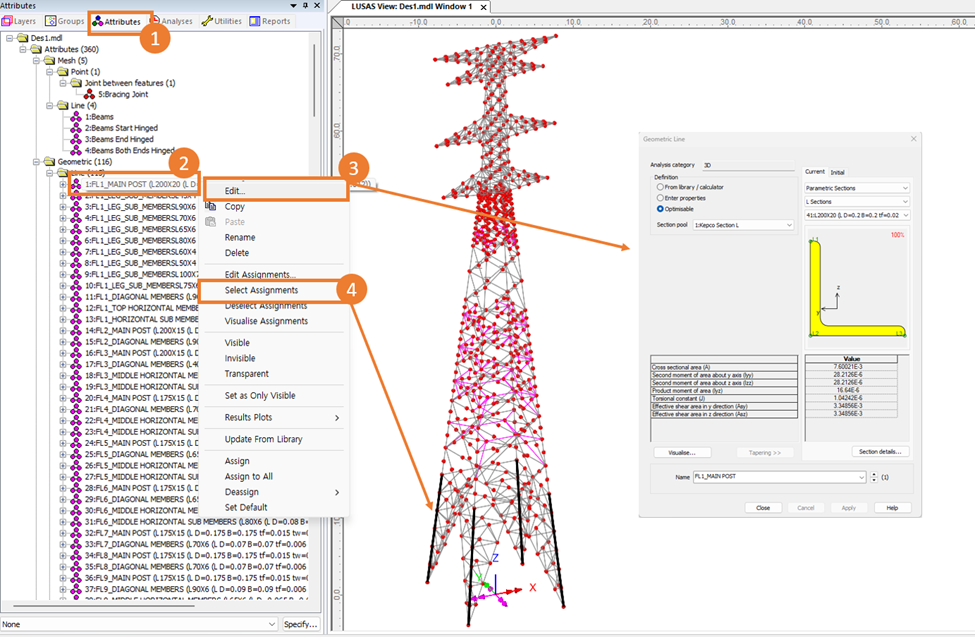Click the Utilities wrench icon tab
This screenshot has width=975, height=637.
coord(206,21)
